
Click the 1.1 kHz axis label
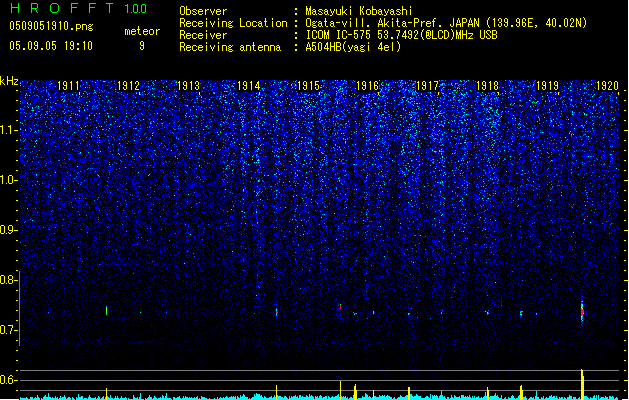(8, 130)
